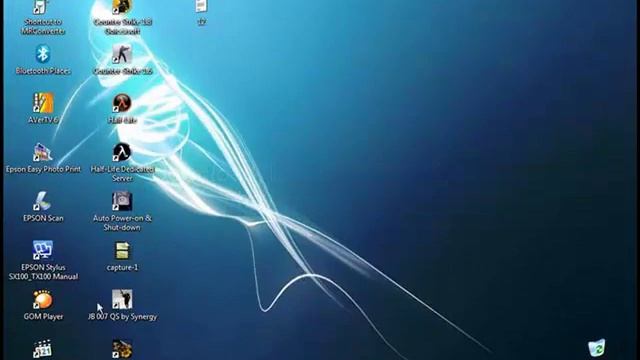Launch the AVerTV 6 shortcut
The width and height of the screenshot is (640, 360).
click(x=43, y=103)
